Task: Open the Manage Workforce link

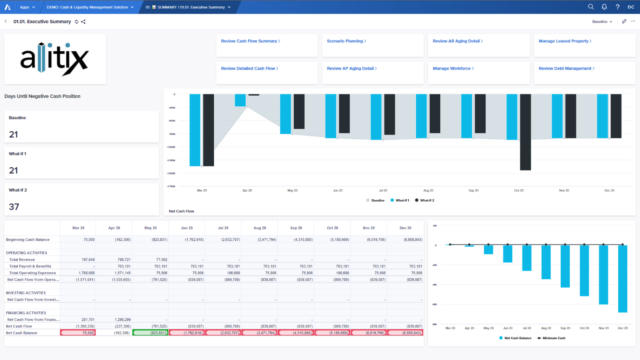Action: pos(453,68)
